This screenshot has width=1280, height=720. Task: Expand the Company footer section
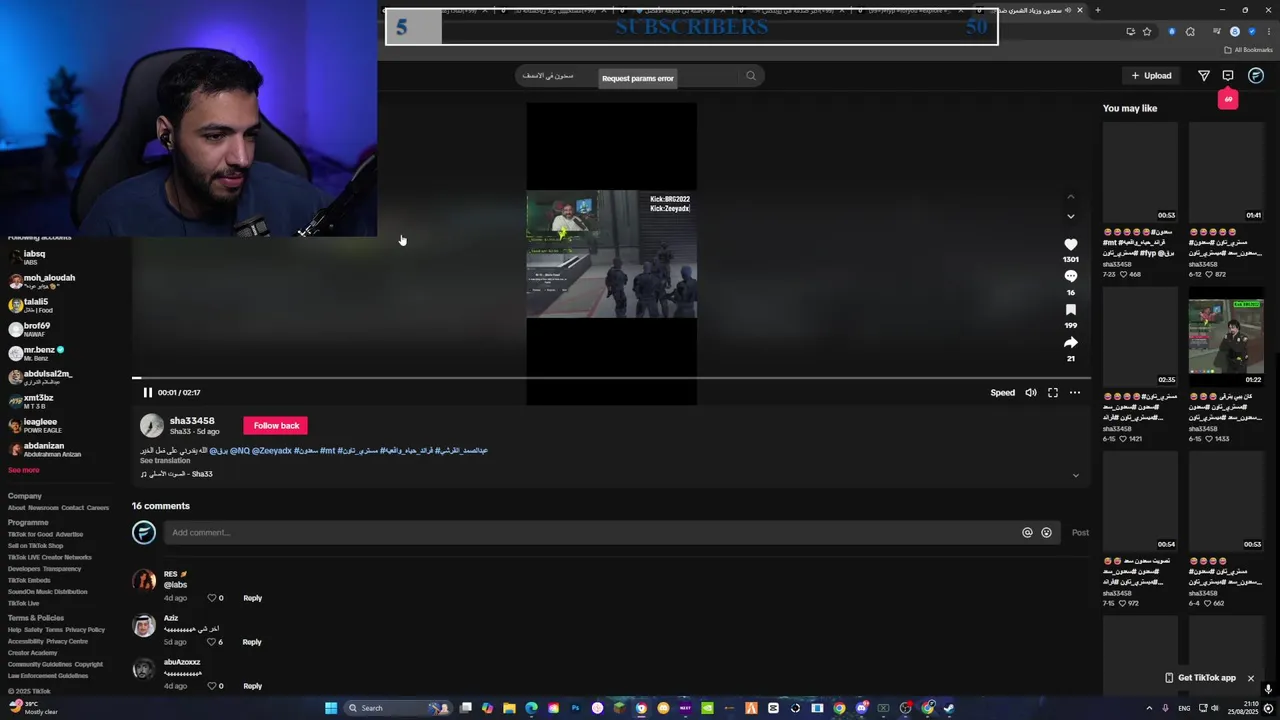(25, 496)
